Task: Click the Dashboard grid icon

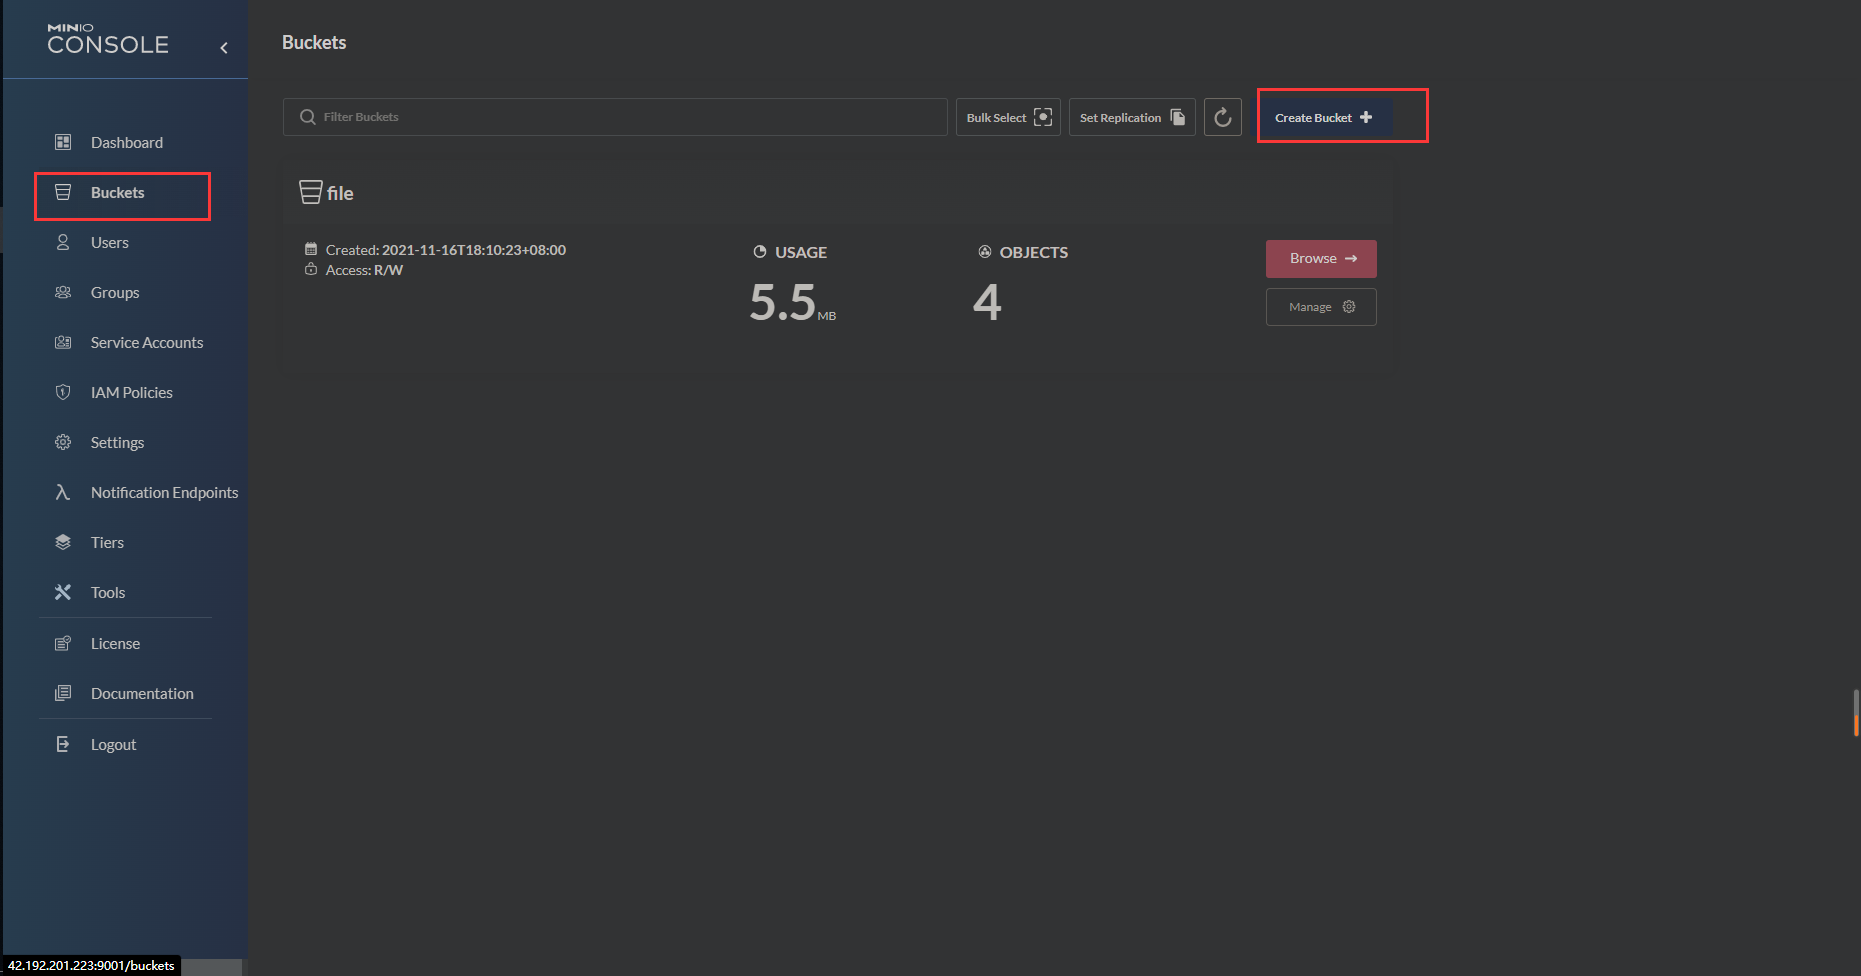Action: 63,143
